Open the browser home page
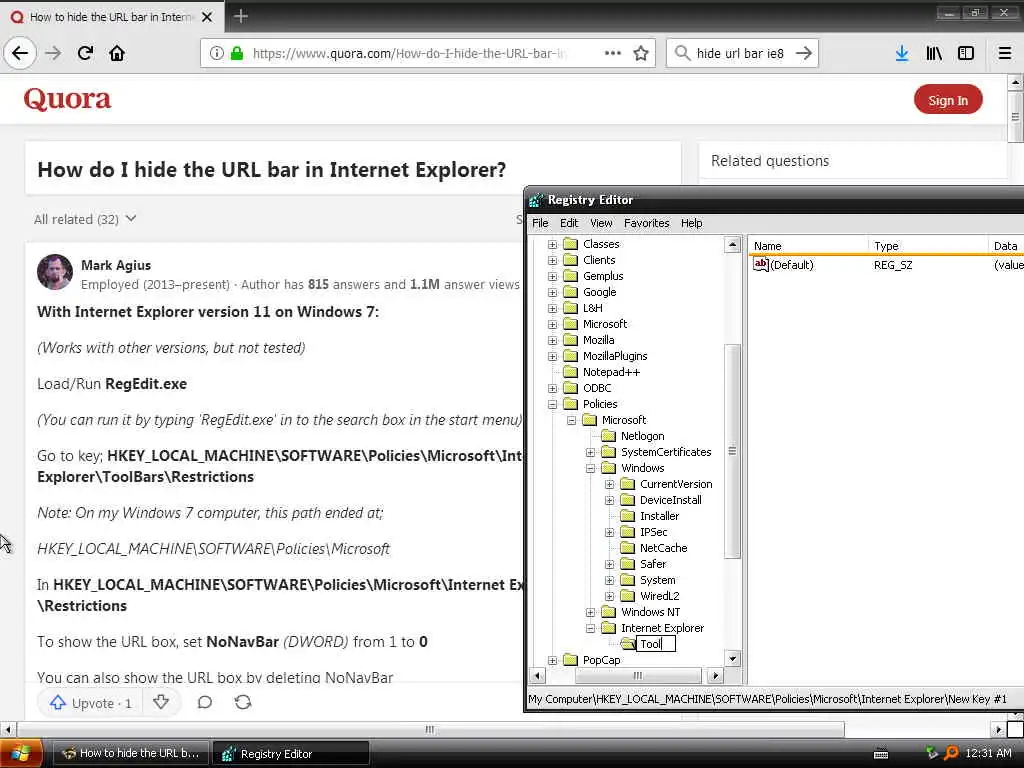 117,53
